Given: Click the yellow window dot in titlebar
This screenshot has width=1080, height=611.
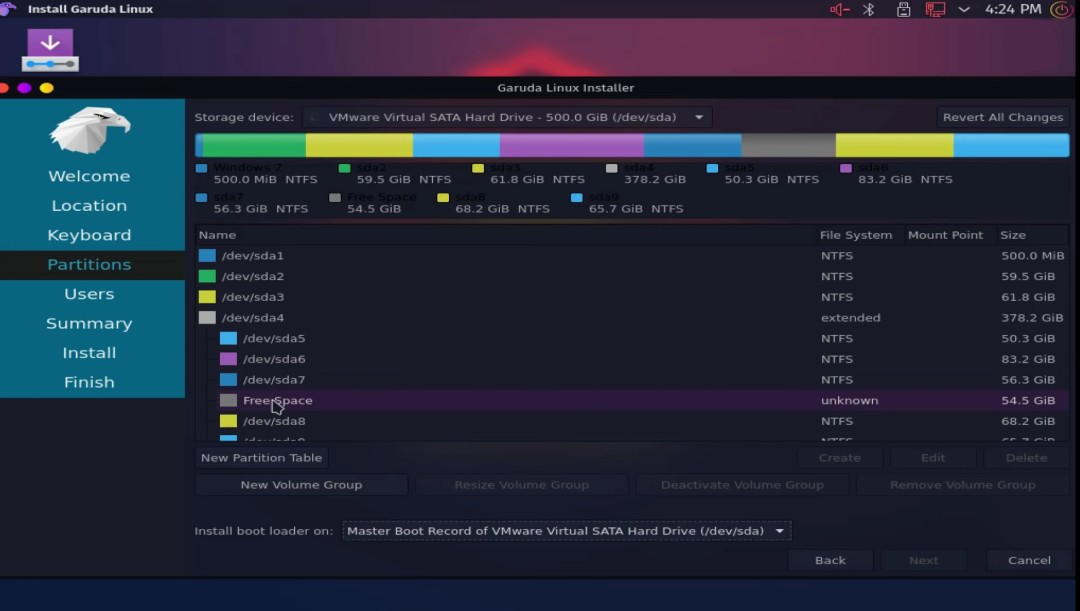Looking at the screenshot, I should [x=46, y=88].
